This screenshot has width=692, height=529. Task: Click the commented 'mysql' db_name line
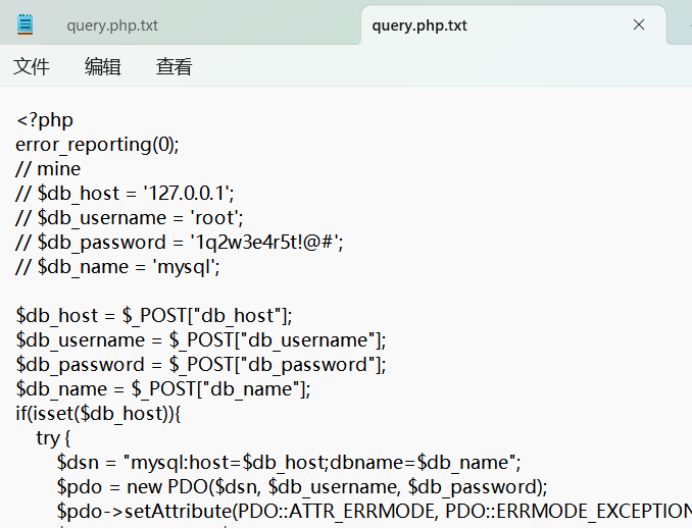[x=118, y=267]
